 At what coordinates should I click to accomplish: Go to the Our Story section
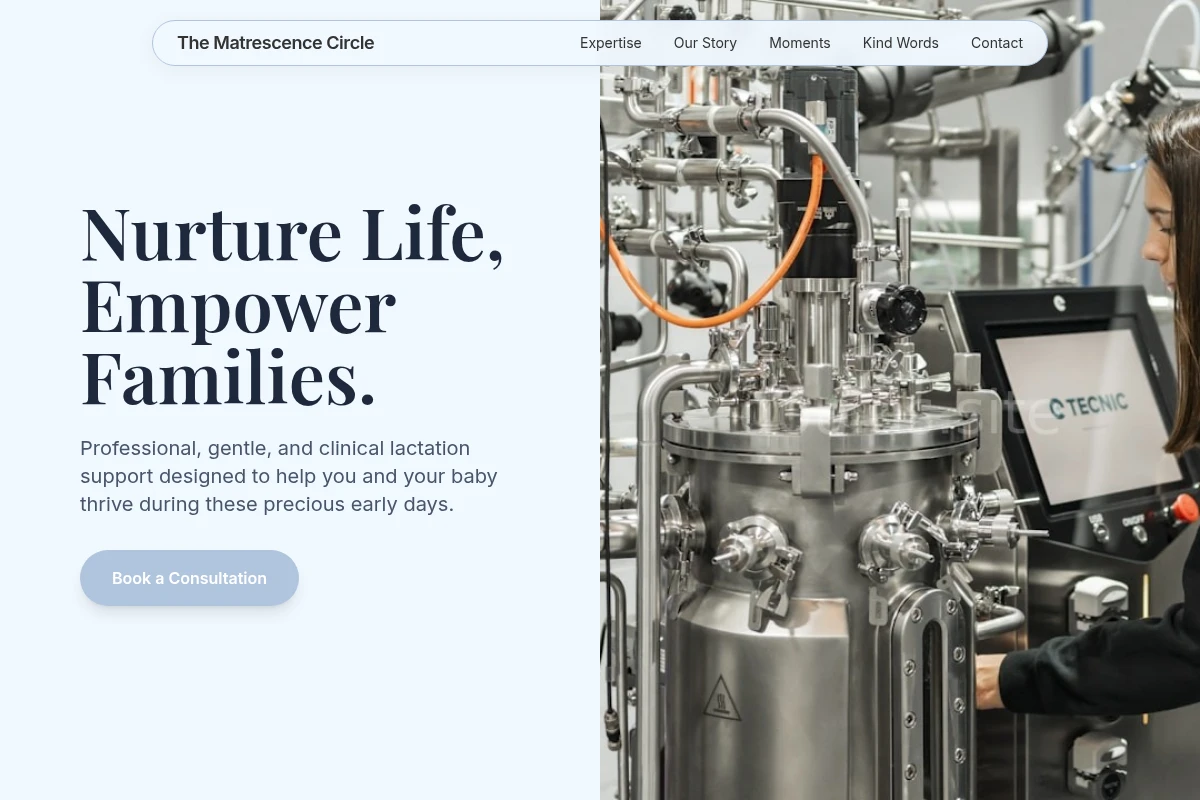705,43
